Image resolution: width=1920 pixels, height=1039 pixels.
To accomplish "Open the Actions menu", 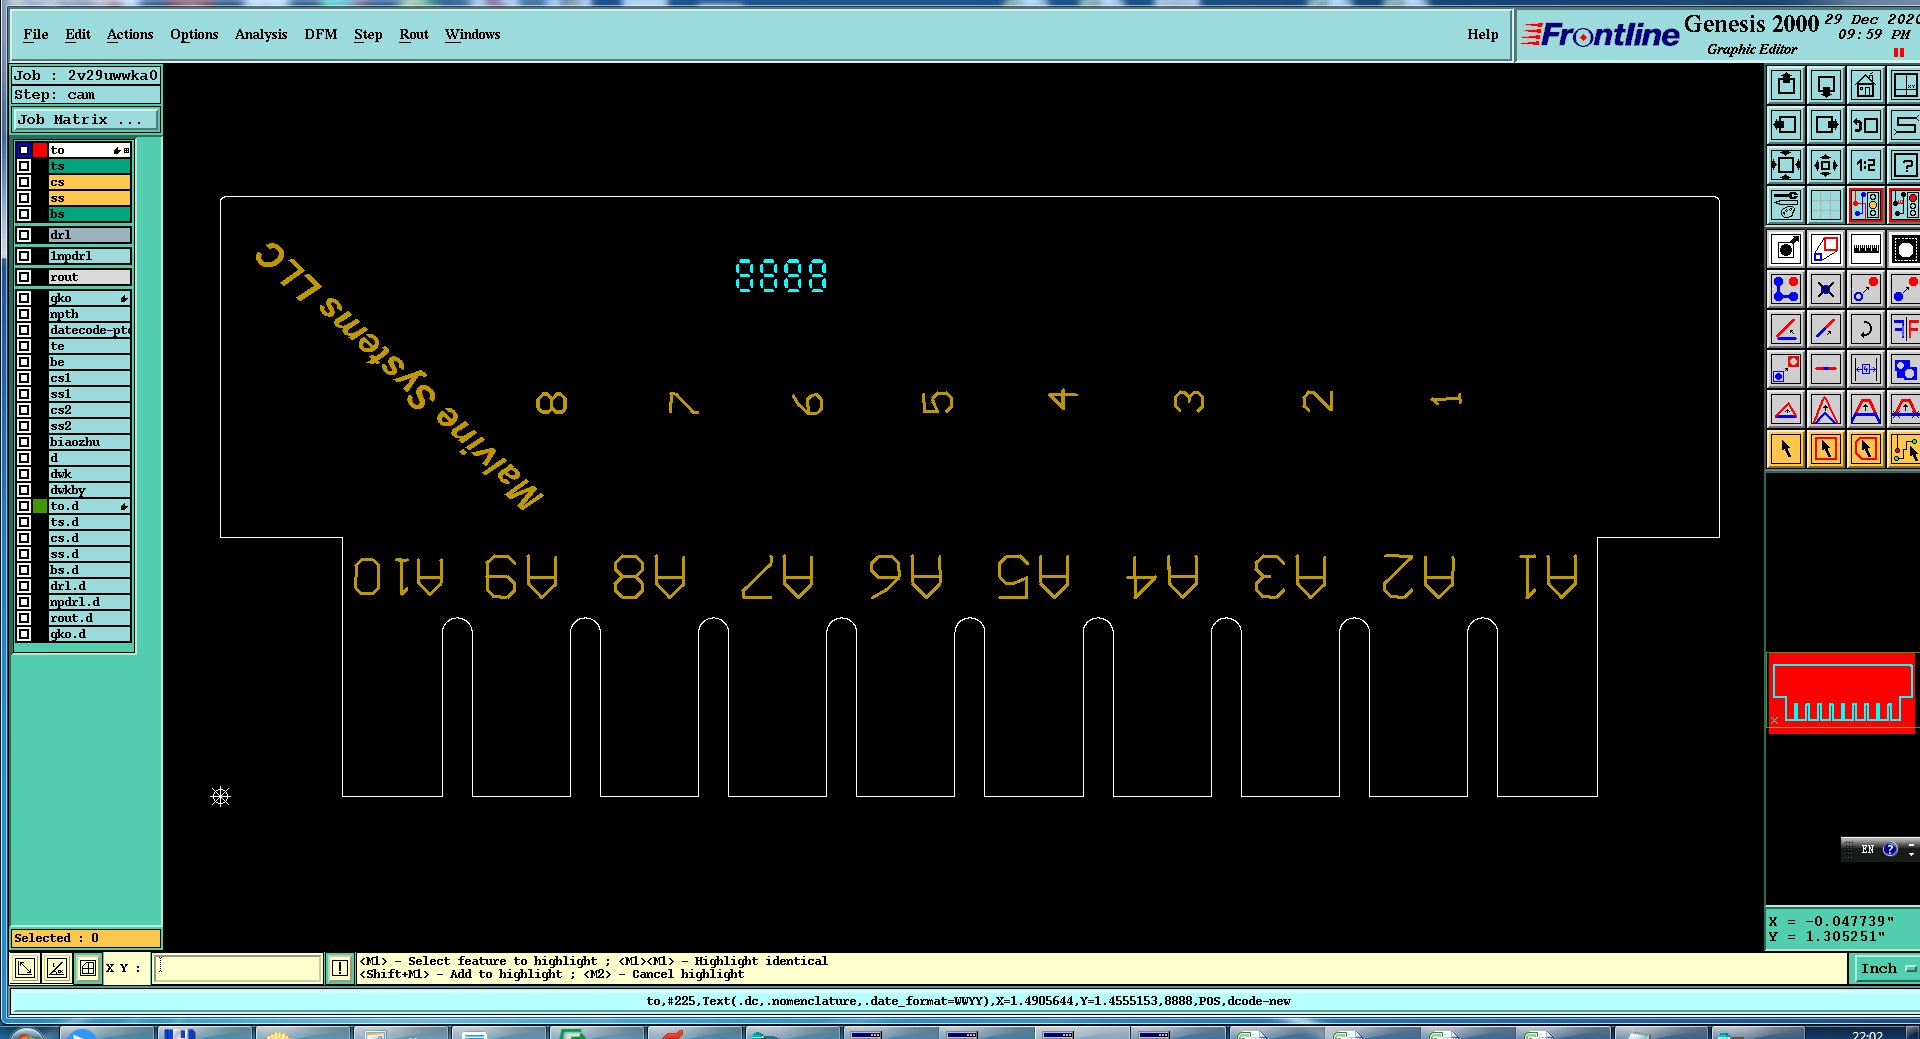I will (130, 34).
